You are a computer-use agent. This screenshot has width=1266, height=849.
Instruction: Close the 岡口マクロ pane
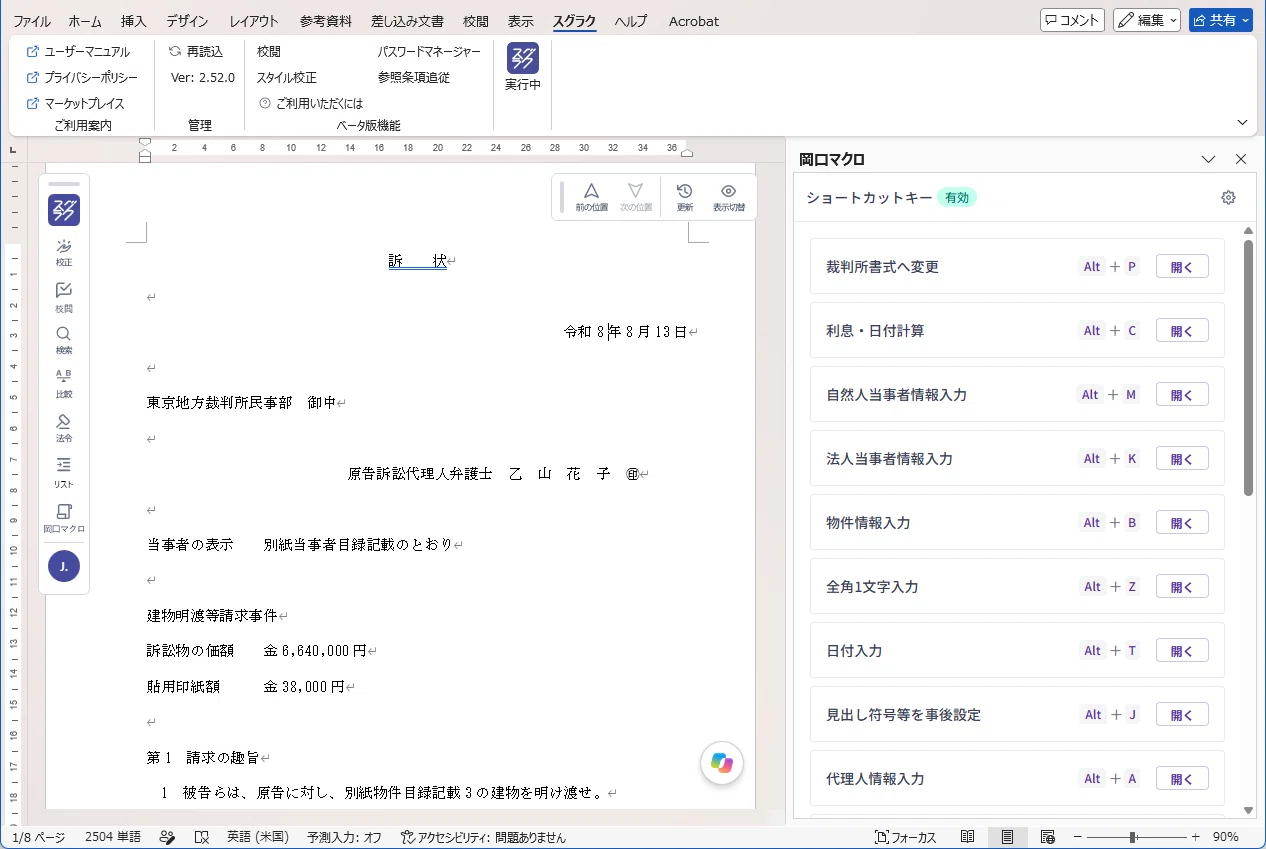point(1241,159)
